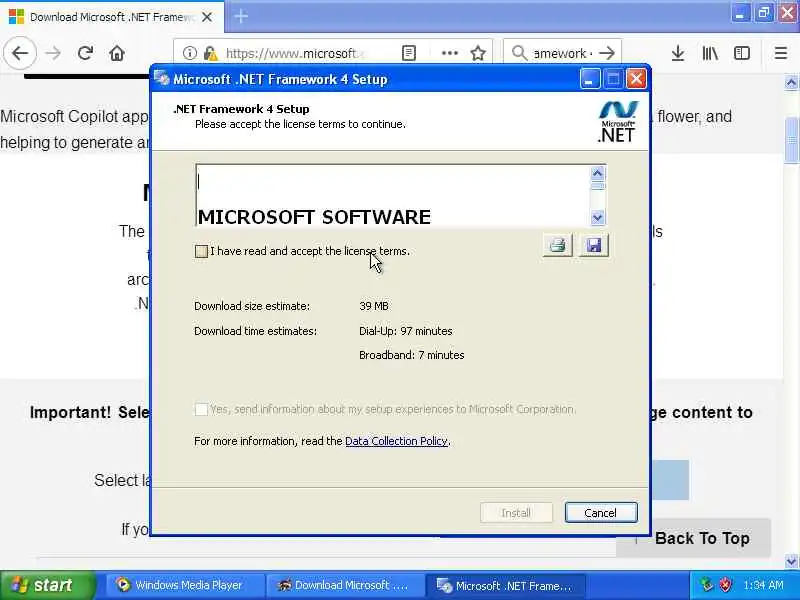Click the green tray icon beside the shield
Image resolution: width=800 pixels, height=600 pixels.
coord(707,585)
